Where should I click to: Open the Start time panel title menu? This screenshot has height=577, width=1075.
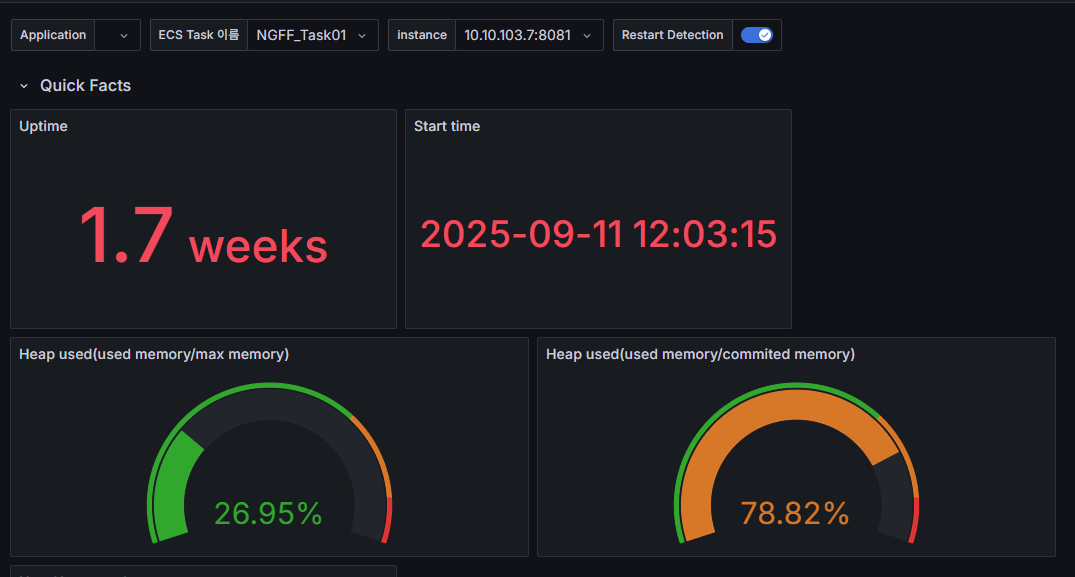click(446, 126)
